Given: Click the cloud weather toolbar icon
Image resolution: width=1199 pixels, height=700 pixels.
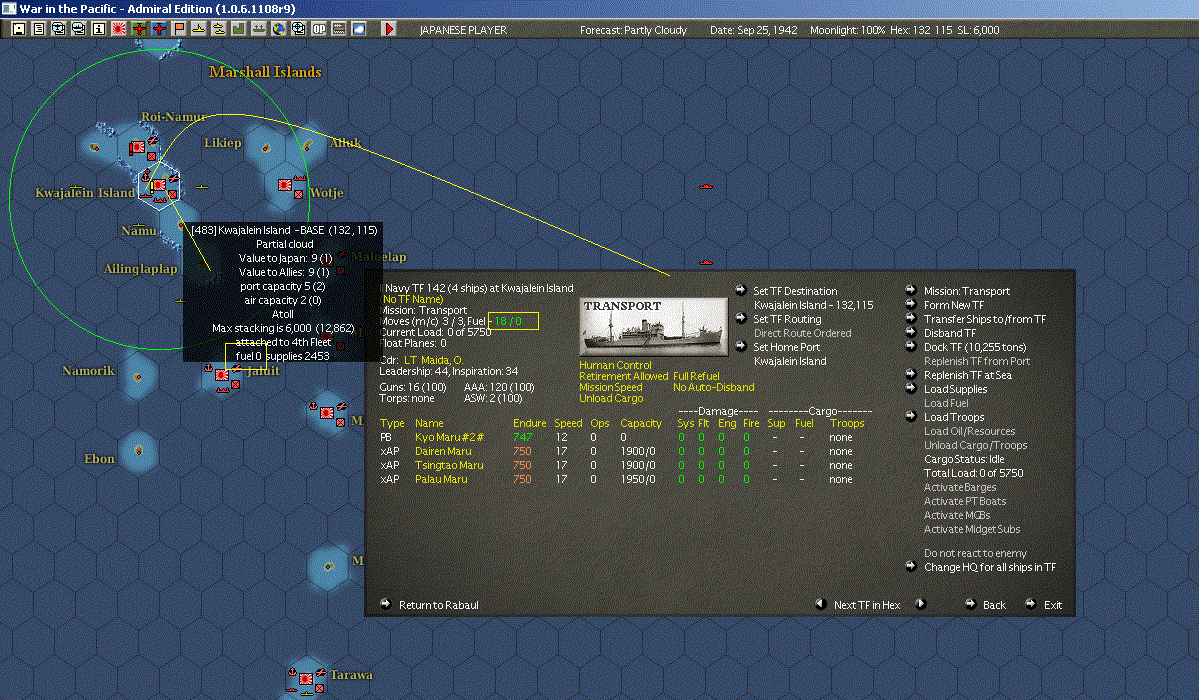Looking at the screenshot, I should pos(359,29).
